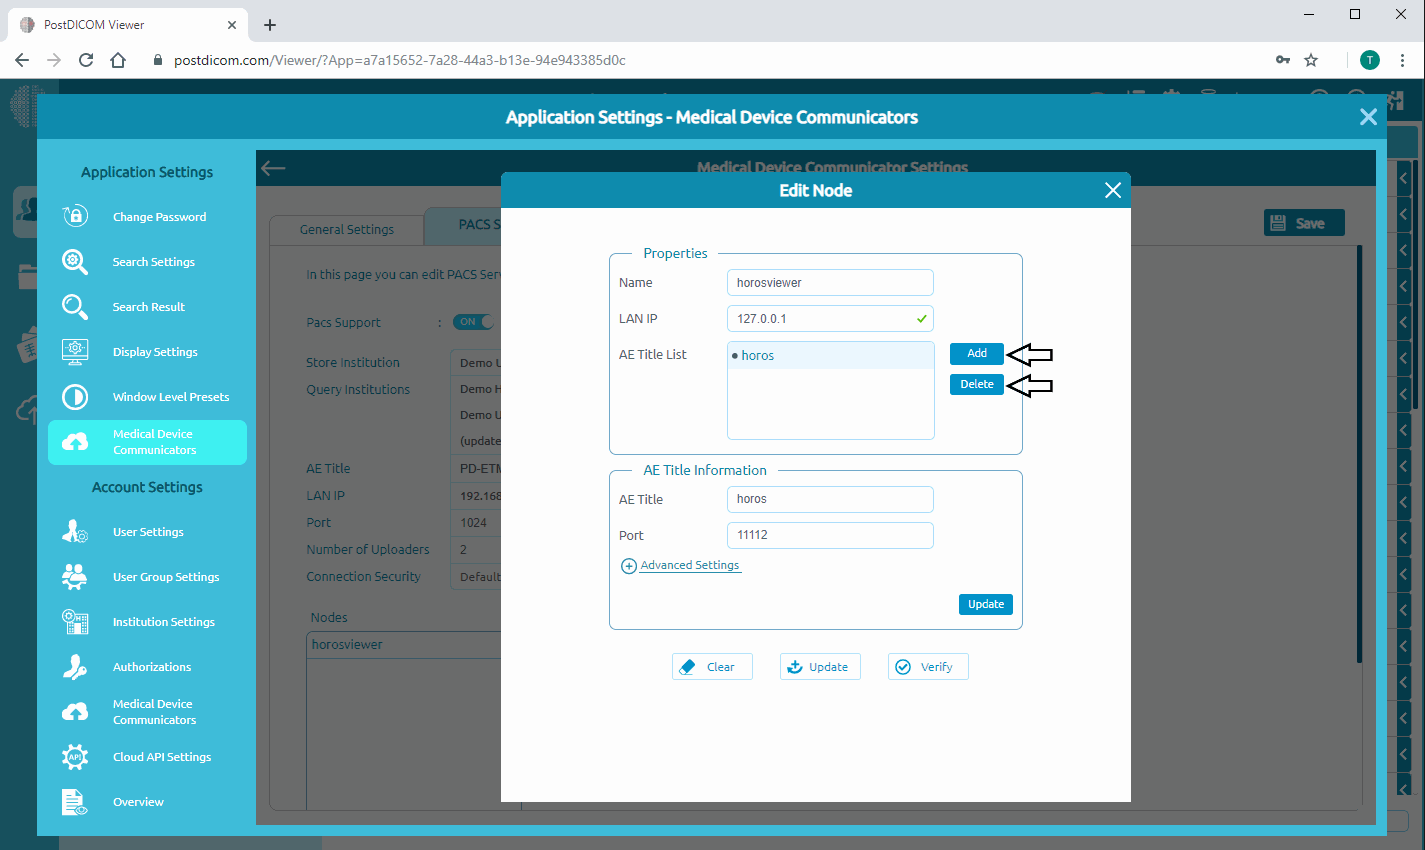This screenshot has width=1425, height=850.
Task: Click the plus icon beside Advanced Settings
Action: (629, 566)
